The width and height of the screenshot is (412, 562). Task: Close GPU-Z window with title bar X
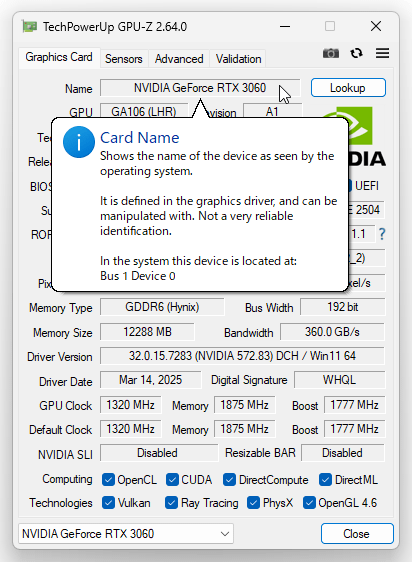[x=376, y=26]
